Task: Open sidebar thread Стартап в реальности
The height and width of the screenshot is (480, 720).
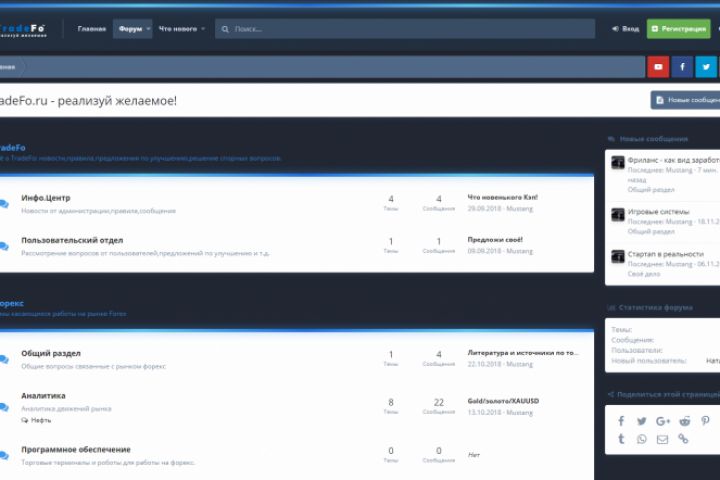Action: click(x=666, y=254)
